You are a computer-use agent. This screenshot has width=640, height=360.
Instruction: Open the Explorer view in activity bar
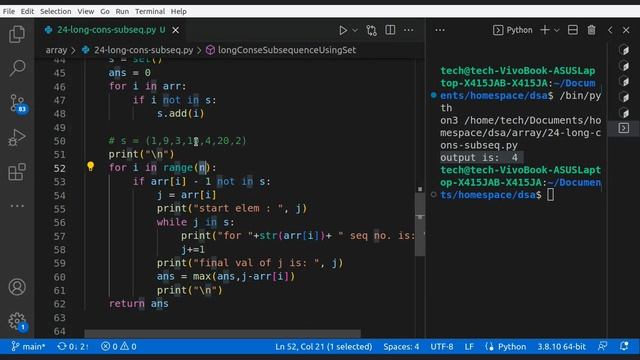[x=17, y=34]
